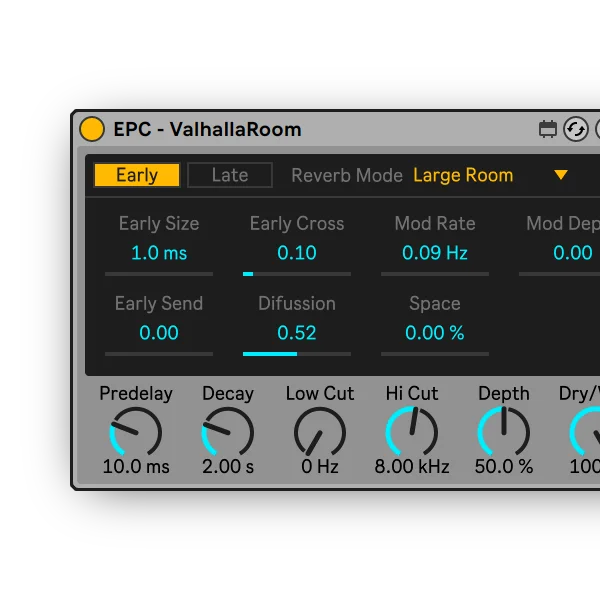Click the Early Send label
Viewport: 600px width, 600px height.
[159, 303]
